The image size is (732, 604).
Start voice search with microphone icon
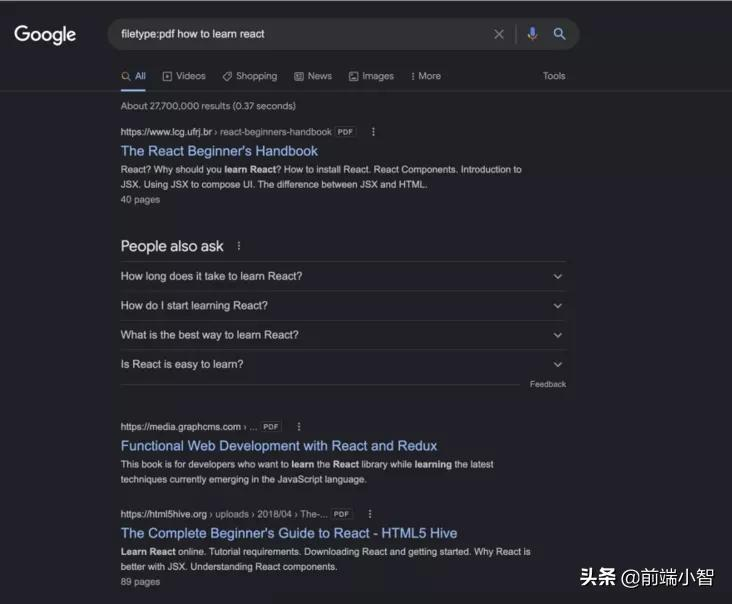(532, 34)
